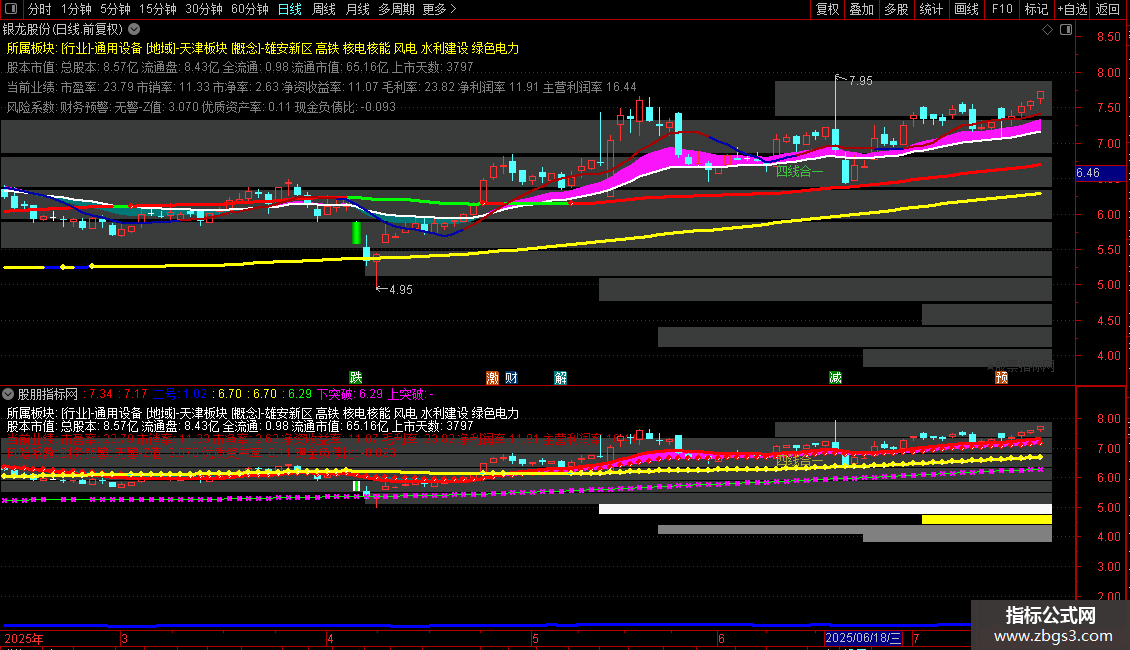1130x650 pixels.
Task: Go back with 返回 button
Action: point(1108,9)
